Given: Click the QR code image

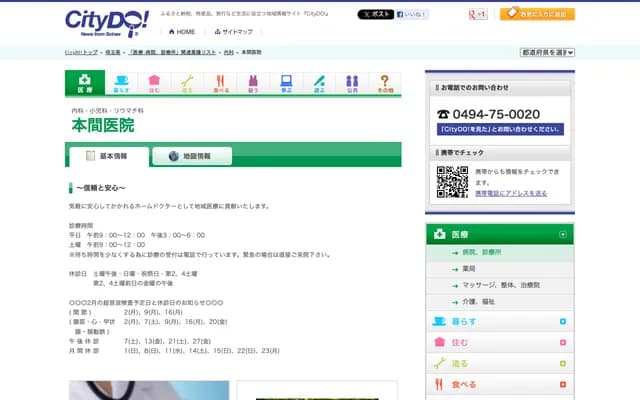Looking at the screenshot, I should (452, 182).
